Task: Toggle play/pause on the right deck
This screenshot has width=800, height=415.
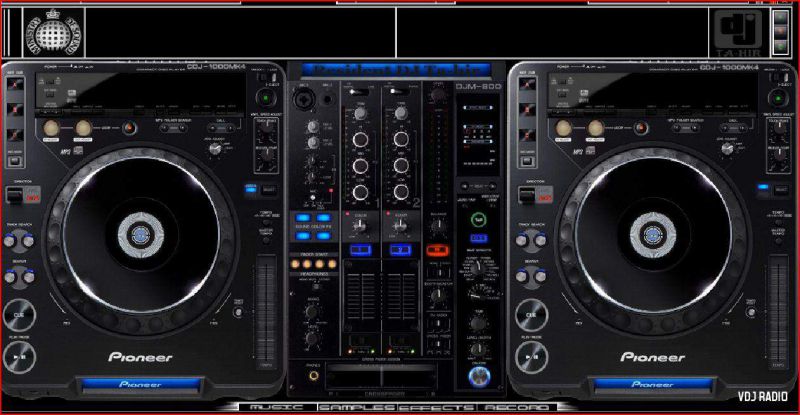Action: pos(531,357)
